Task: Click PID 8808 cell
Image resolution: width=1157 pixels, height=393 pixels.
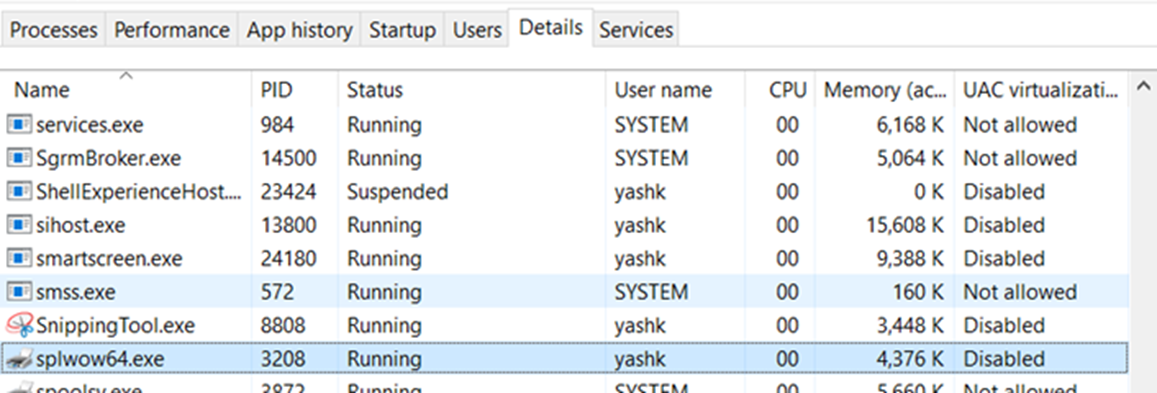Action: [283, 325]
